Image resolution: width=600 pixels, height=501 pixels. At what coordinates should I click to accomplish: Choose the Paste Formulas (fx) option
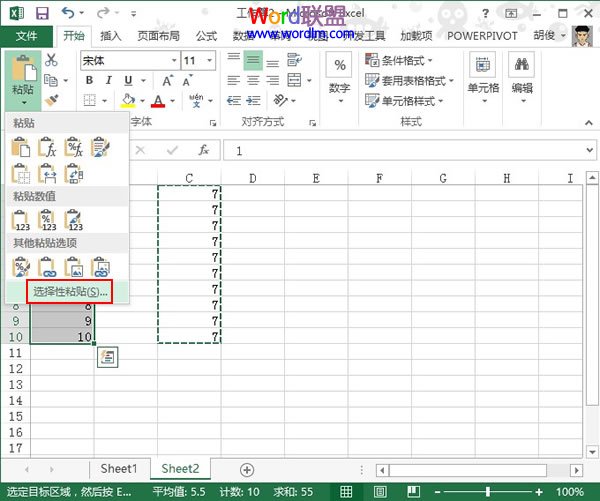47,147
